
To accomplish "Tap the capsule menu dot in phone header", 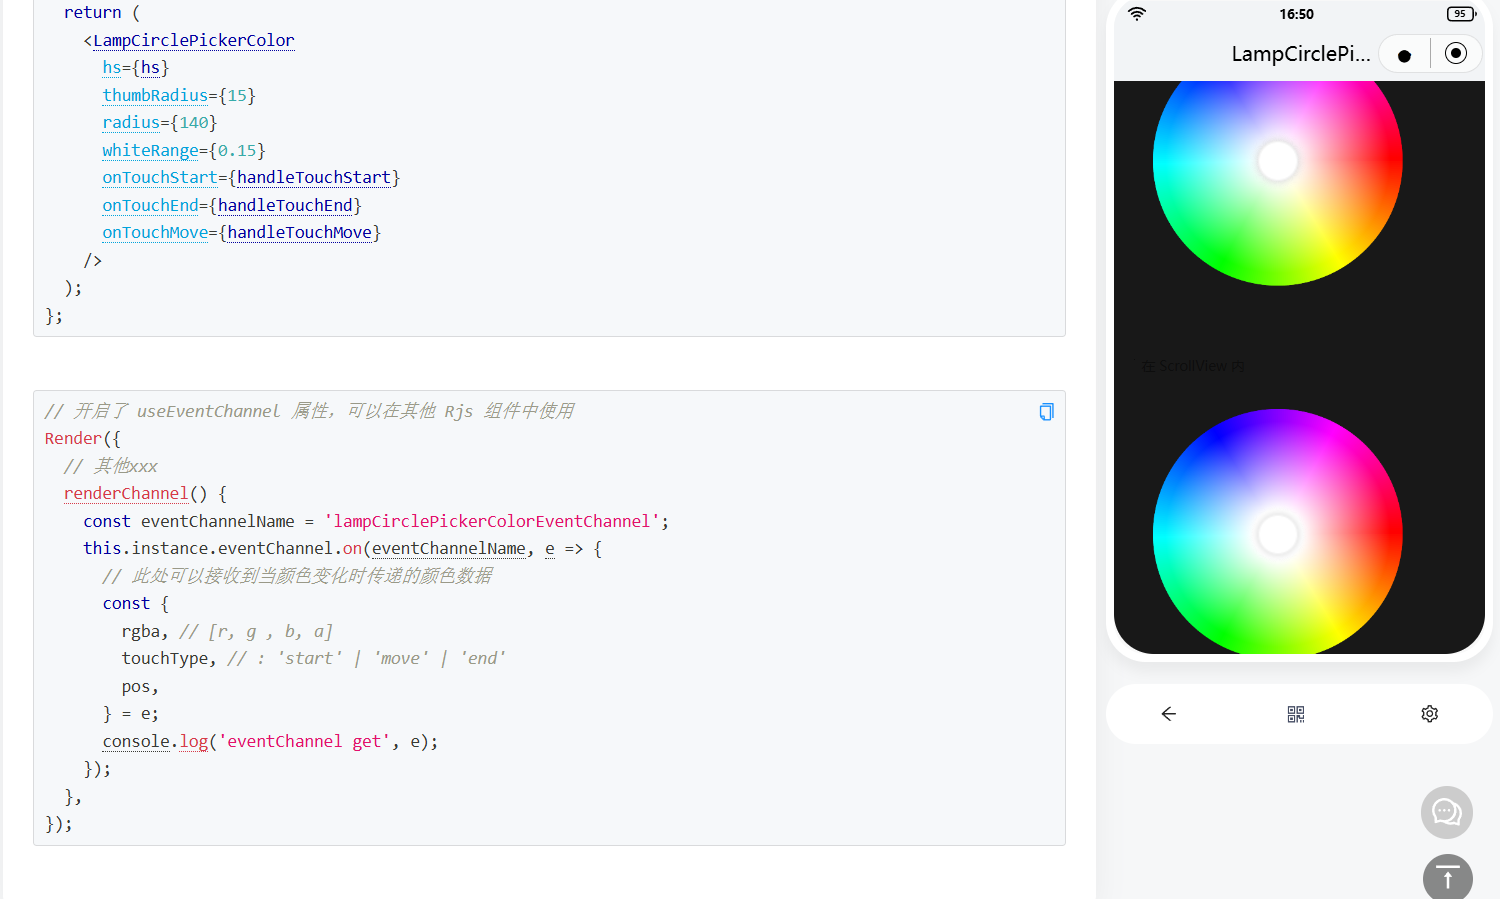I will [x=1404, y=55].
